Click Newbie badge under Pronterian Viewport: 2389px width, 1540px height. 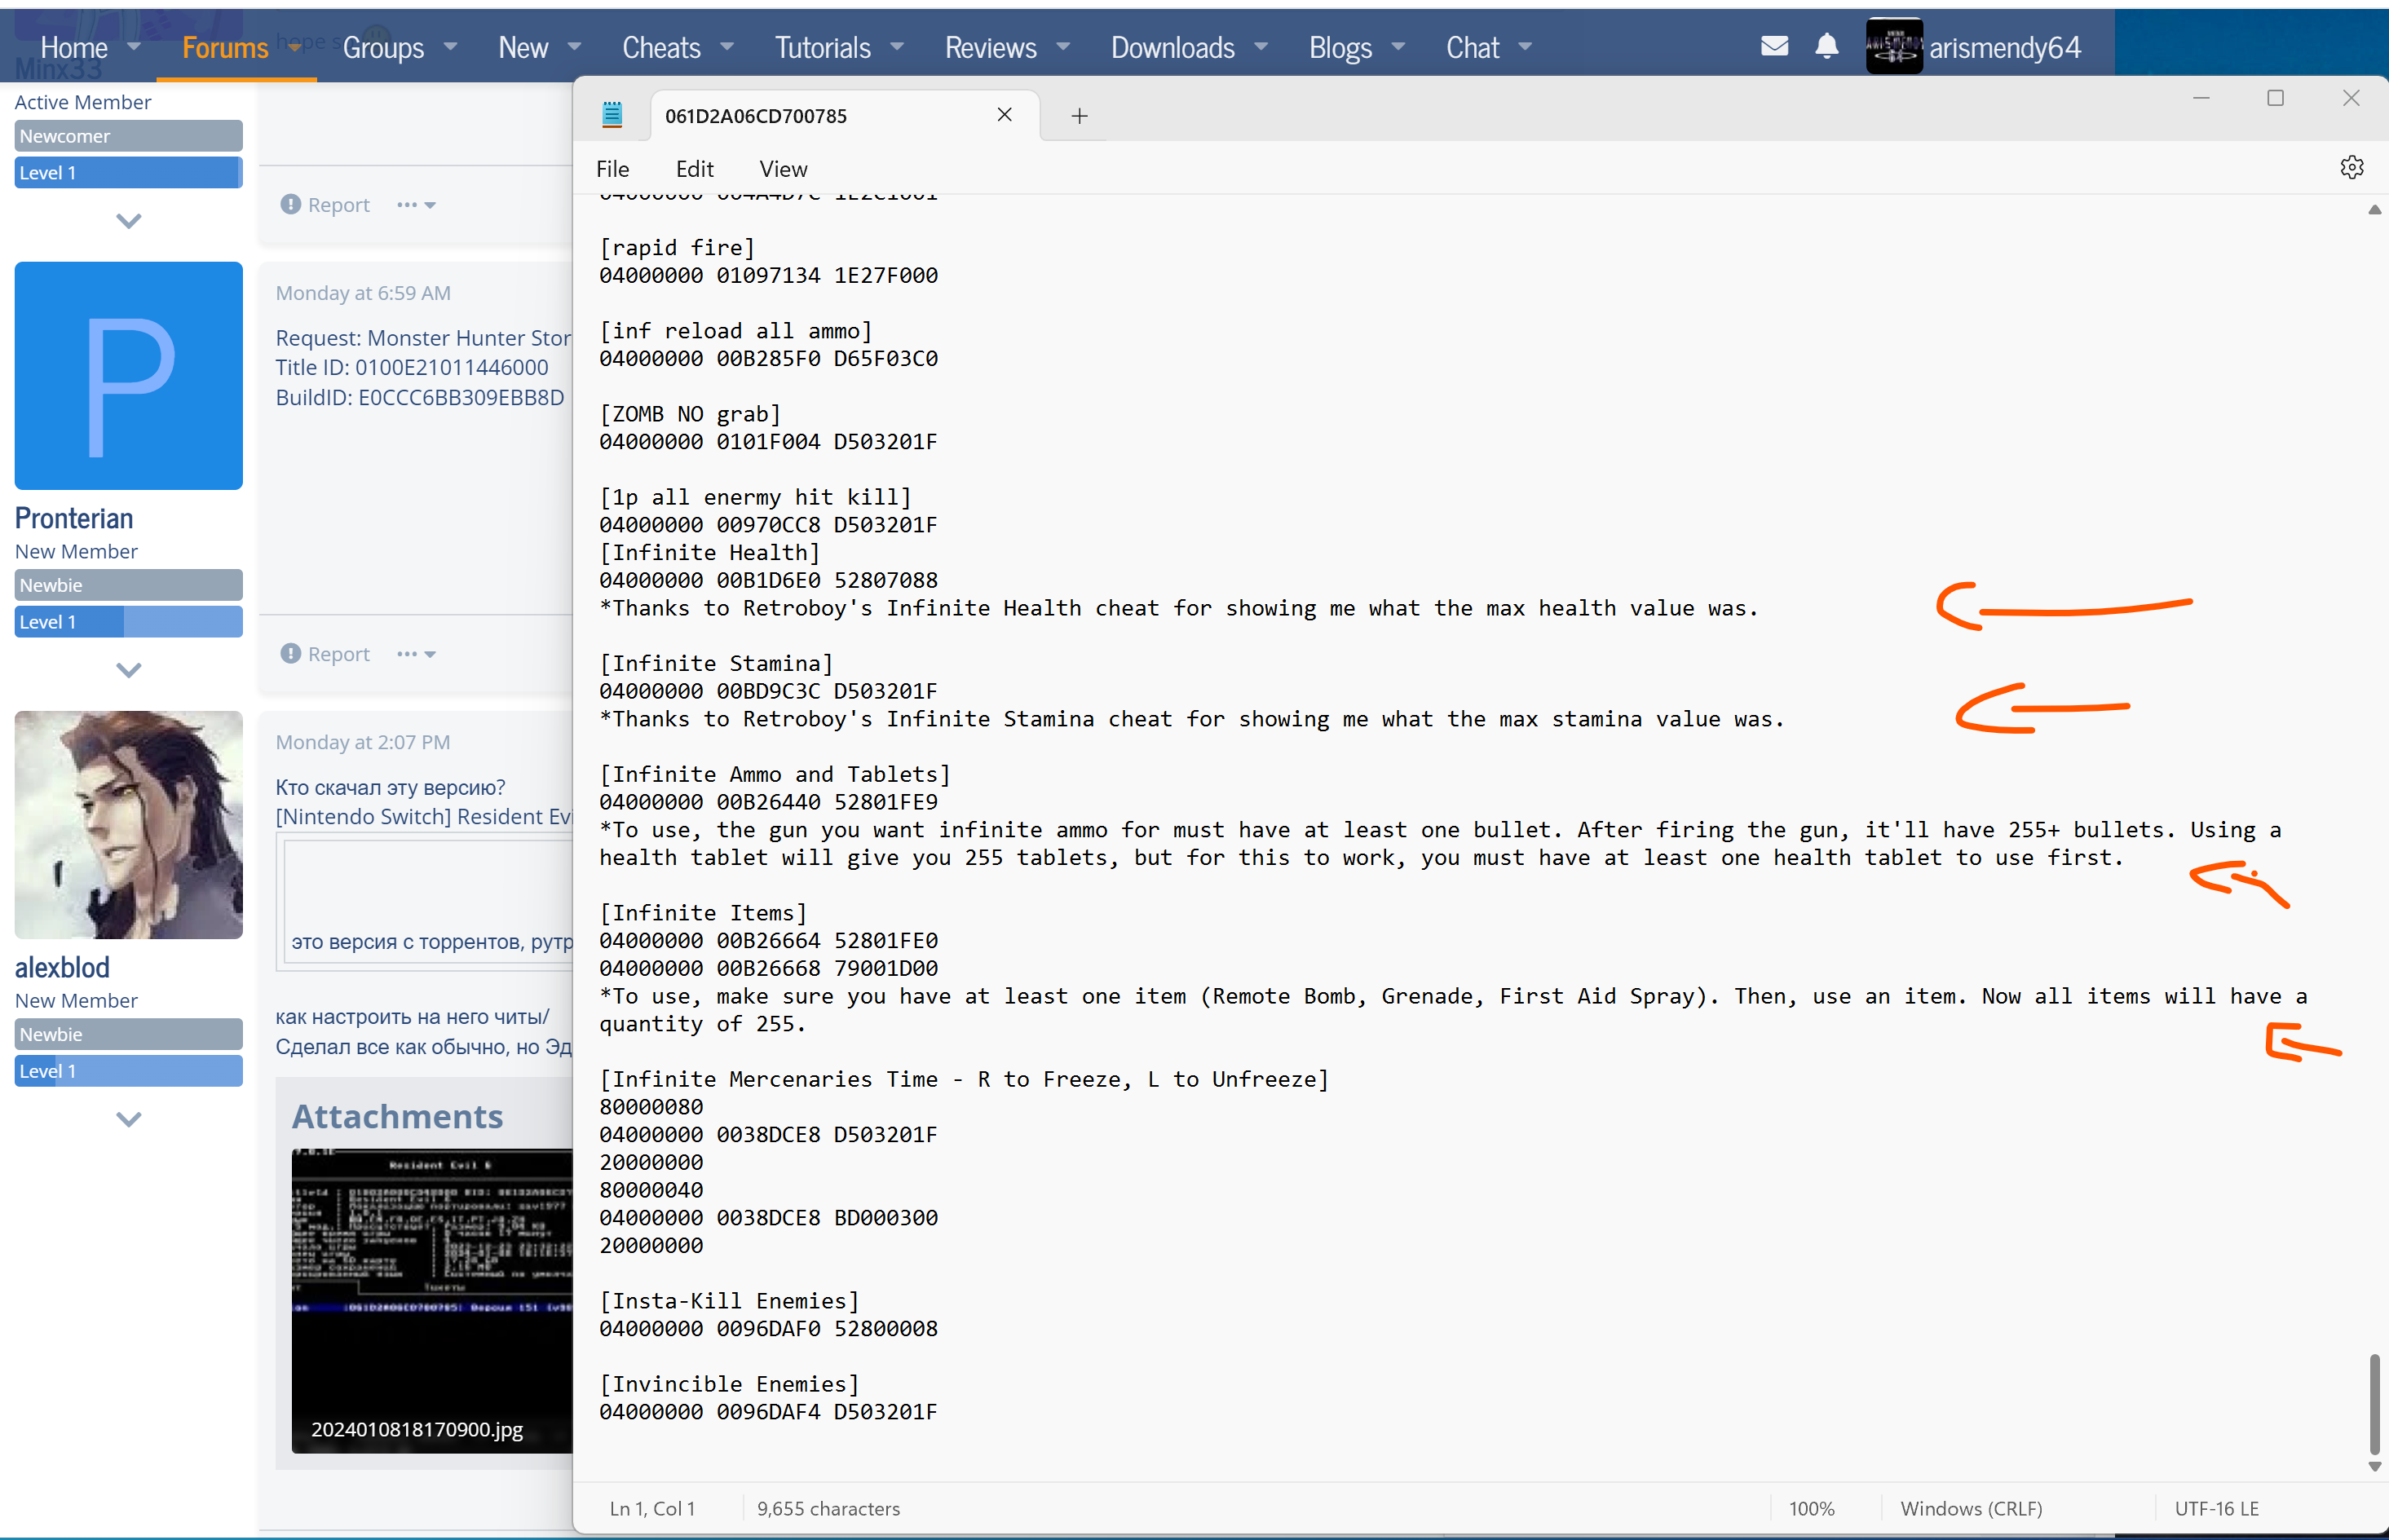point(129,585)
